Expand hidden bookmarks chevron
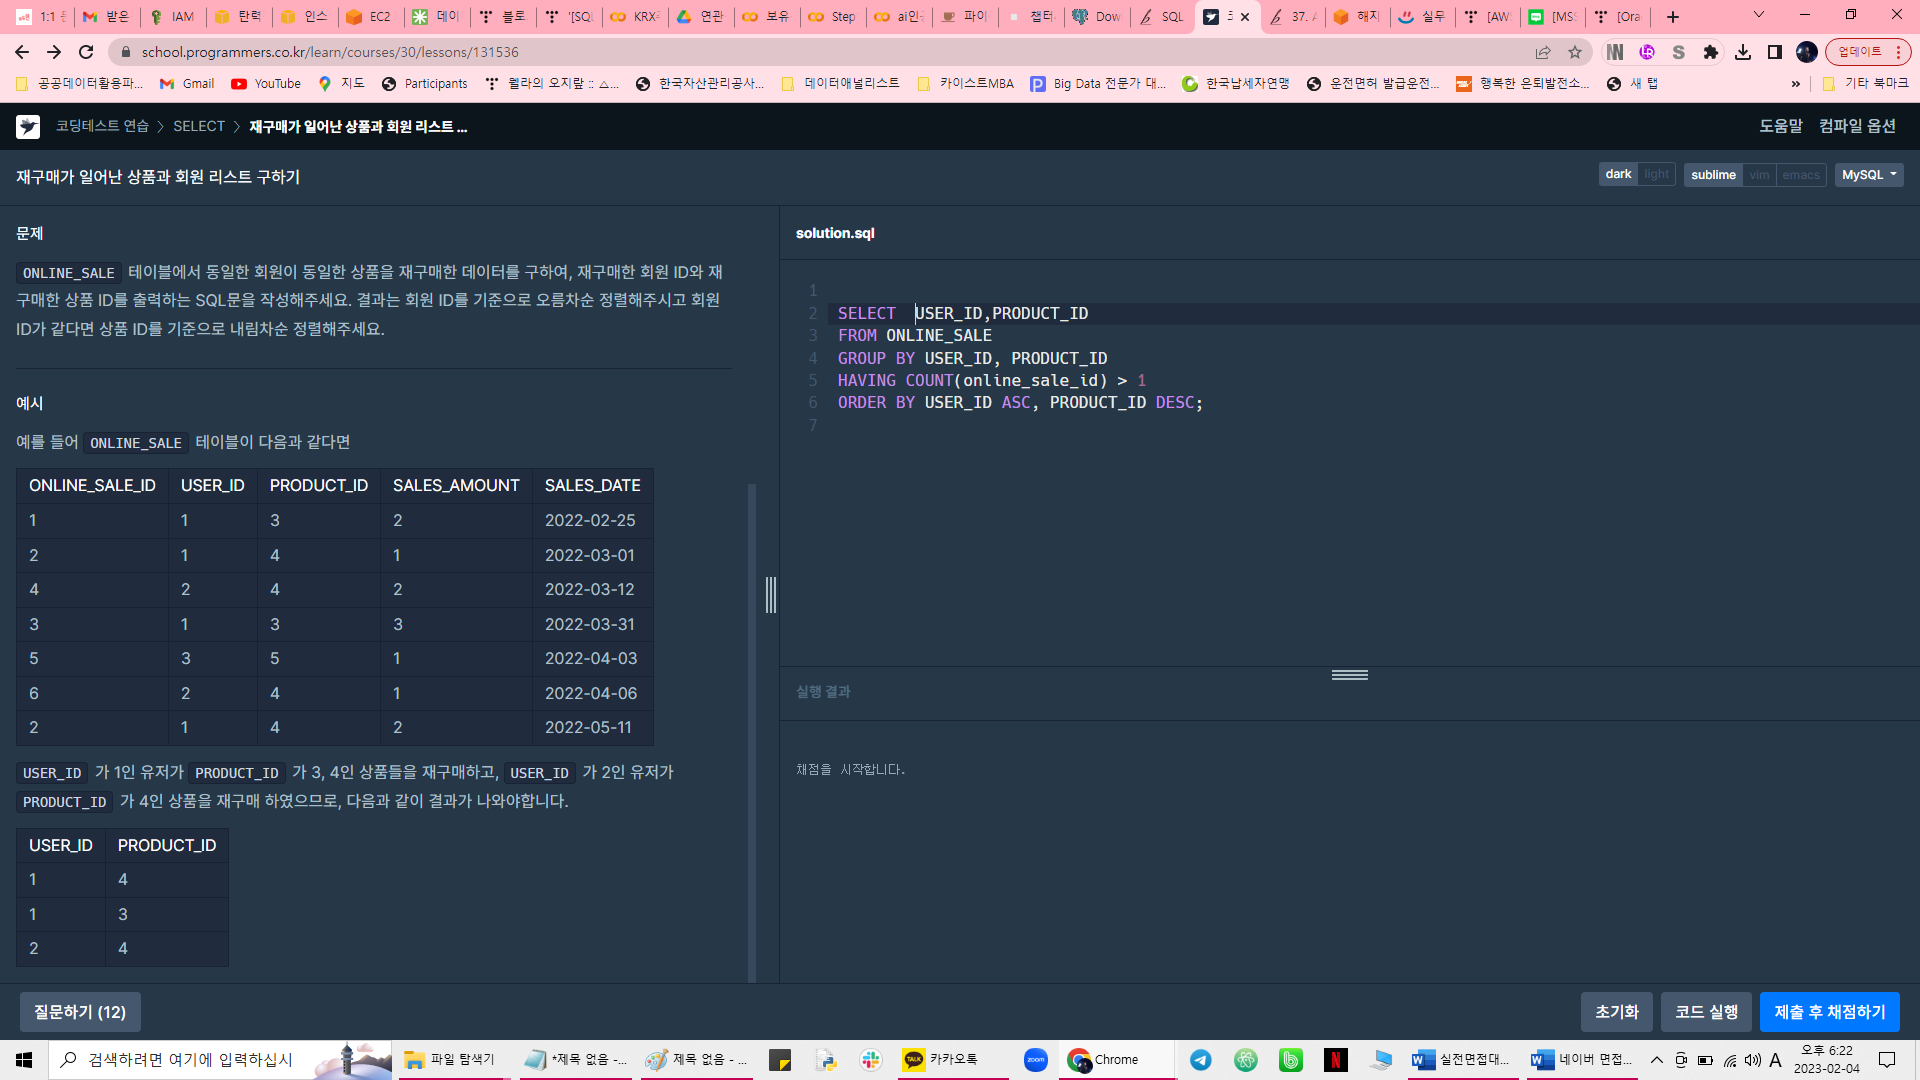 click(1796, 84)
